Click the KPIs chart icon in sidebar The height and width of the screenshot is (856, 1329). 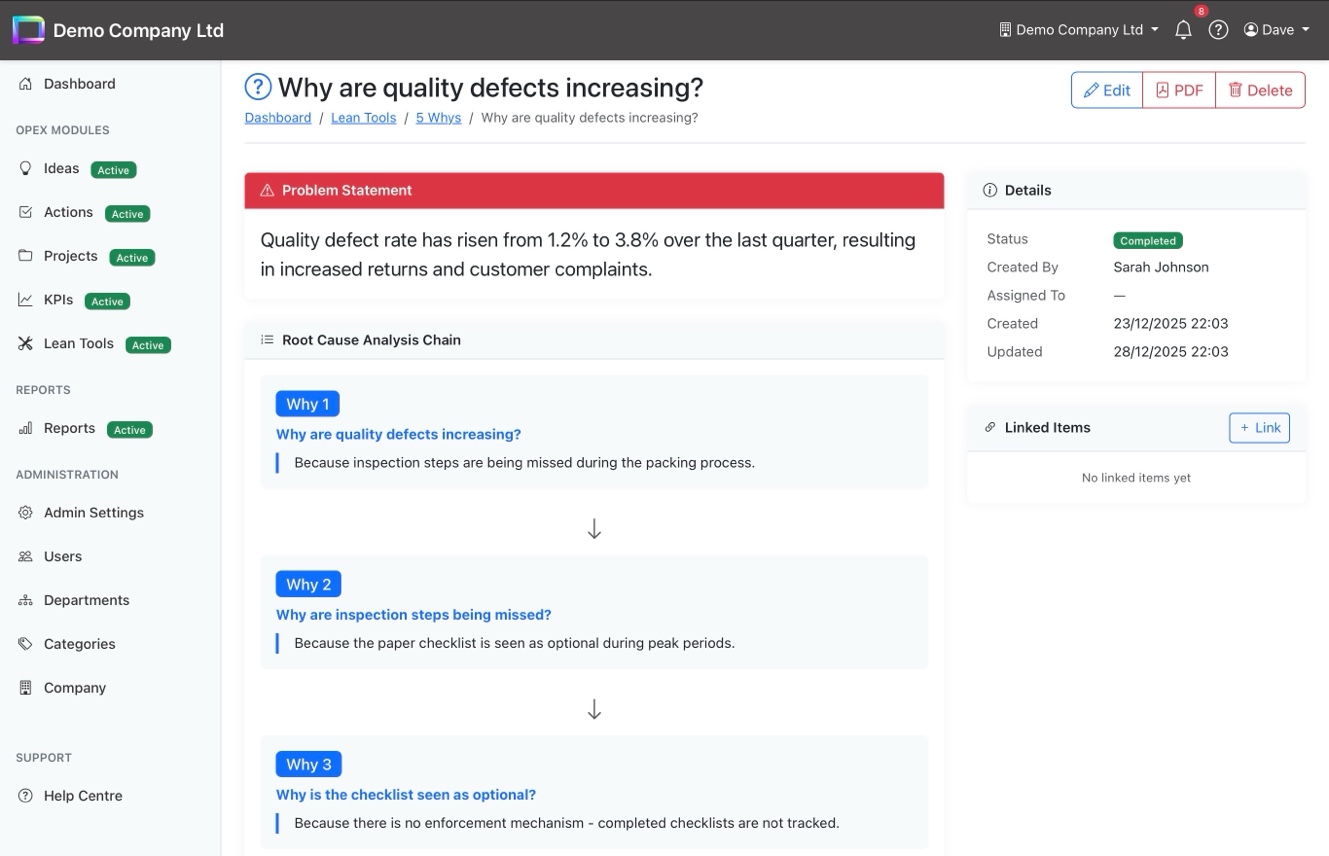(x=26, y=300)
